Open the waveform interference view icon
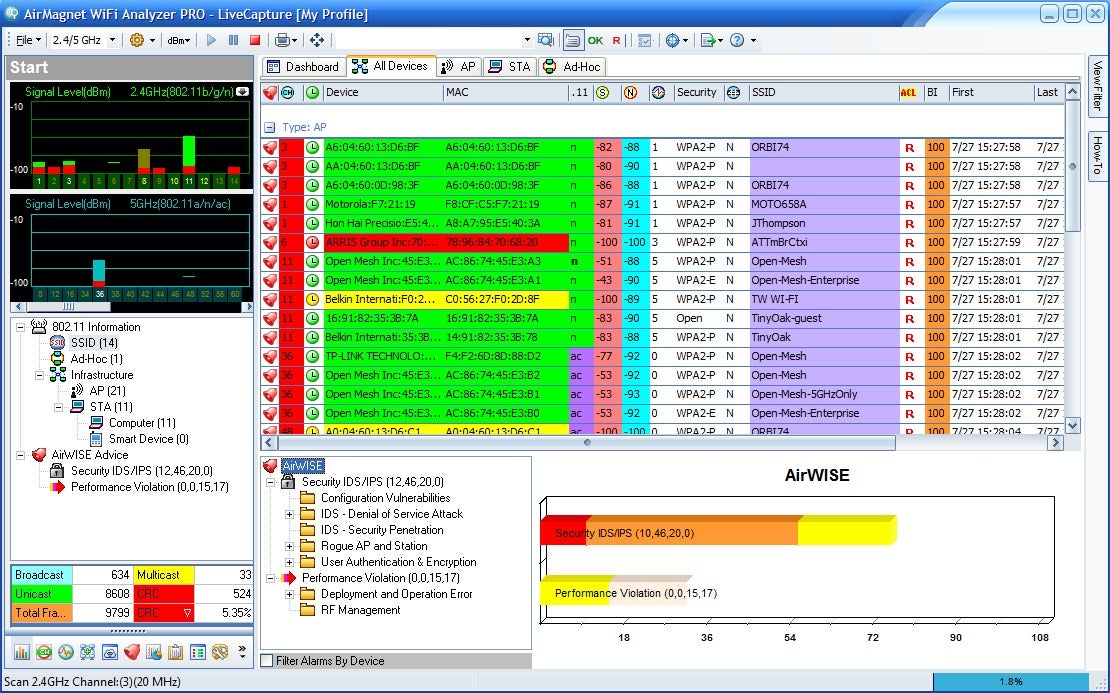The height and width of the screenshot is (693, 1110). pyautogui.click(x=66, y=652)
